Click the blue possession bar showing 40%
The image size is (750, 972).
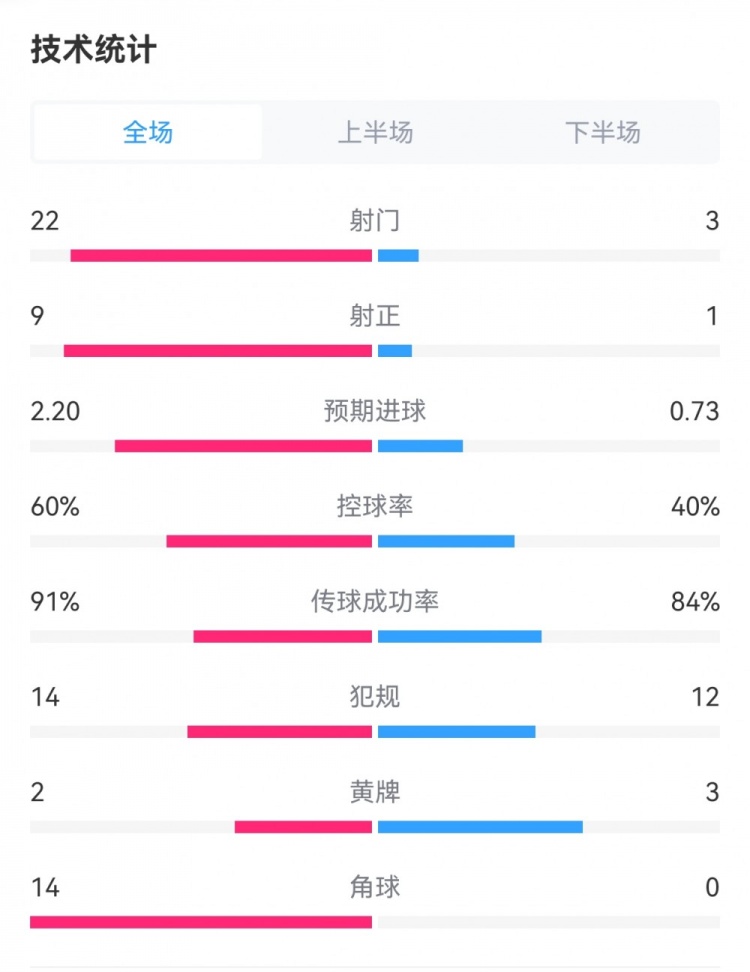click(445, 539)
